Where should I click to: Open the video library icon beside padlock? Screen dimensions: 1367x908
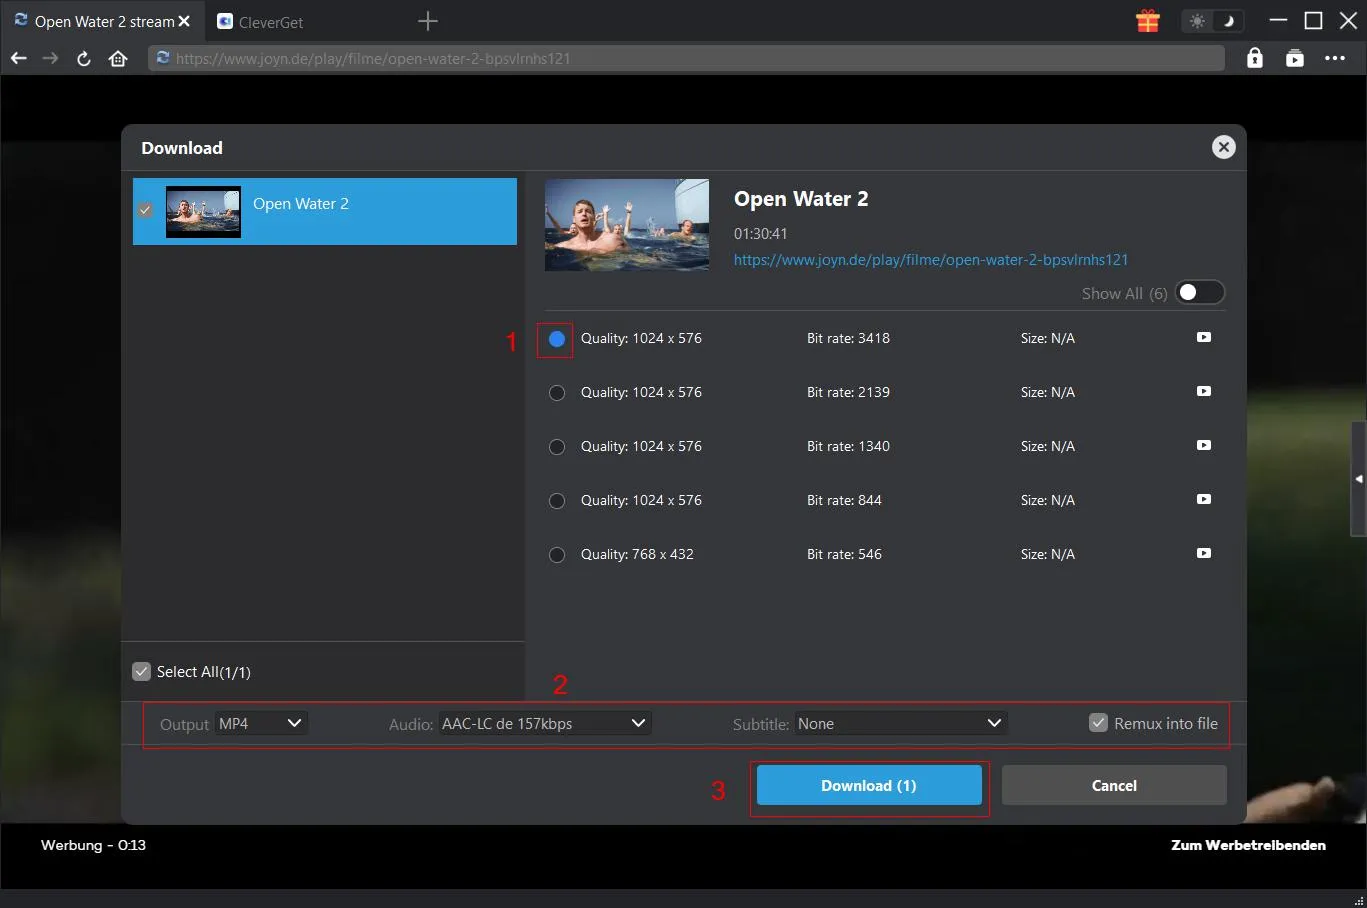tap(1294, 58)
